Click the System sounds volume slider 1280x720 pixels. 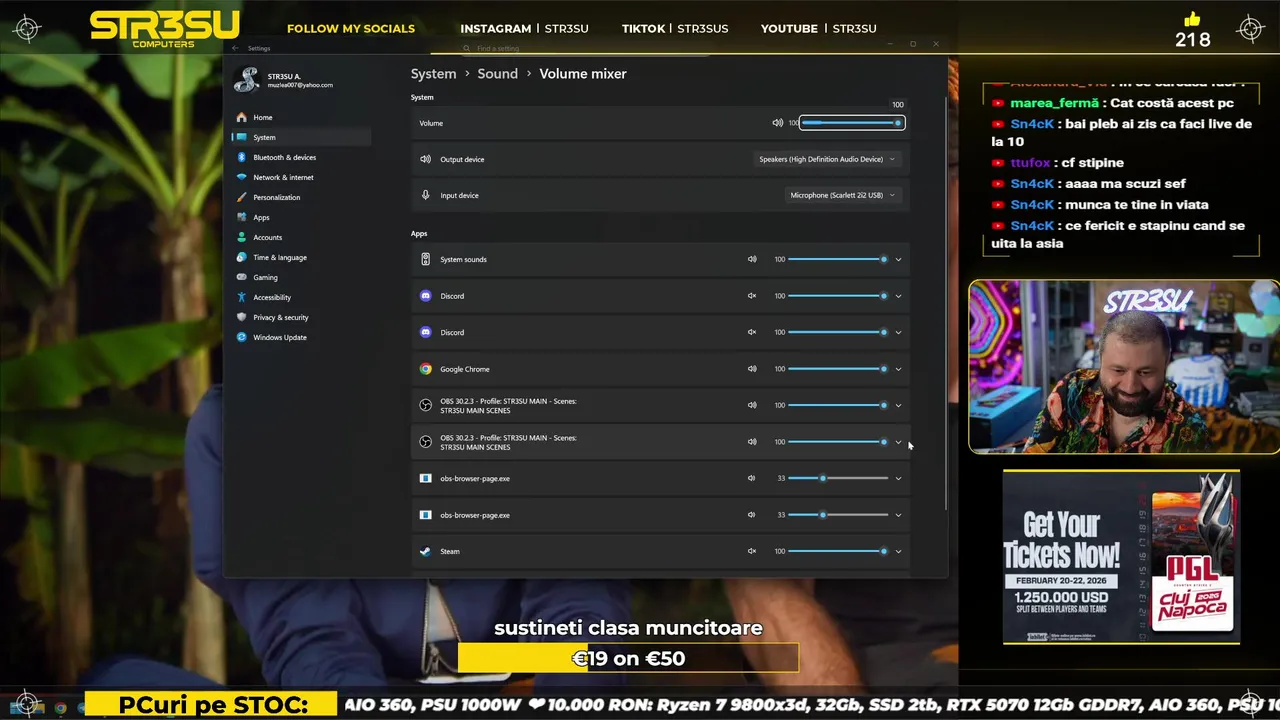coord(838,259)
